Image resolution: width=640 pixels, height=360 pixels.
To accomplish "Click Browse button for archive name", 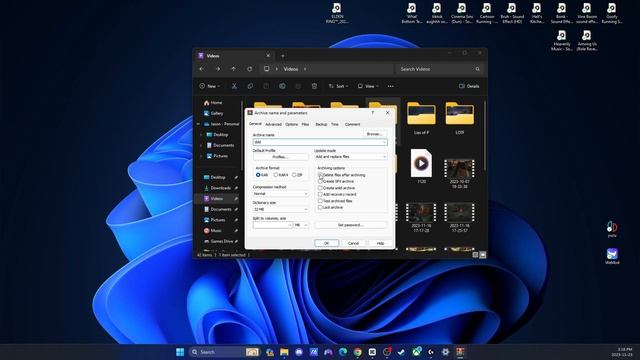I will pos(374,134).
